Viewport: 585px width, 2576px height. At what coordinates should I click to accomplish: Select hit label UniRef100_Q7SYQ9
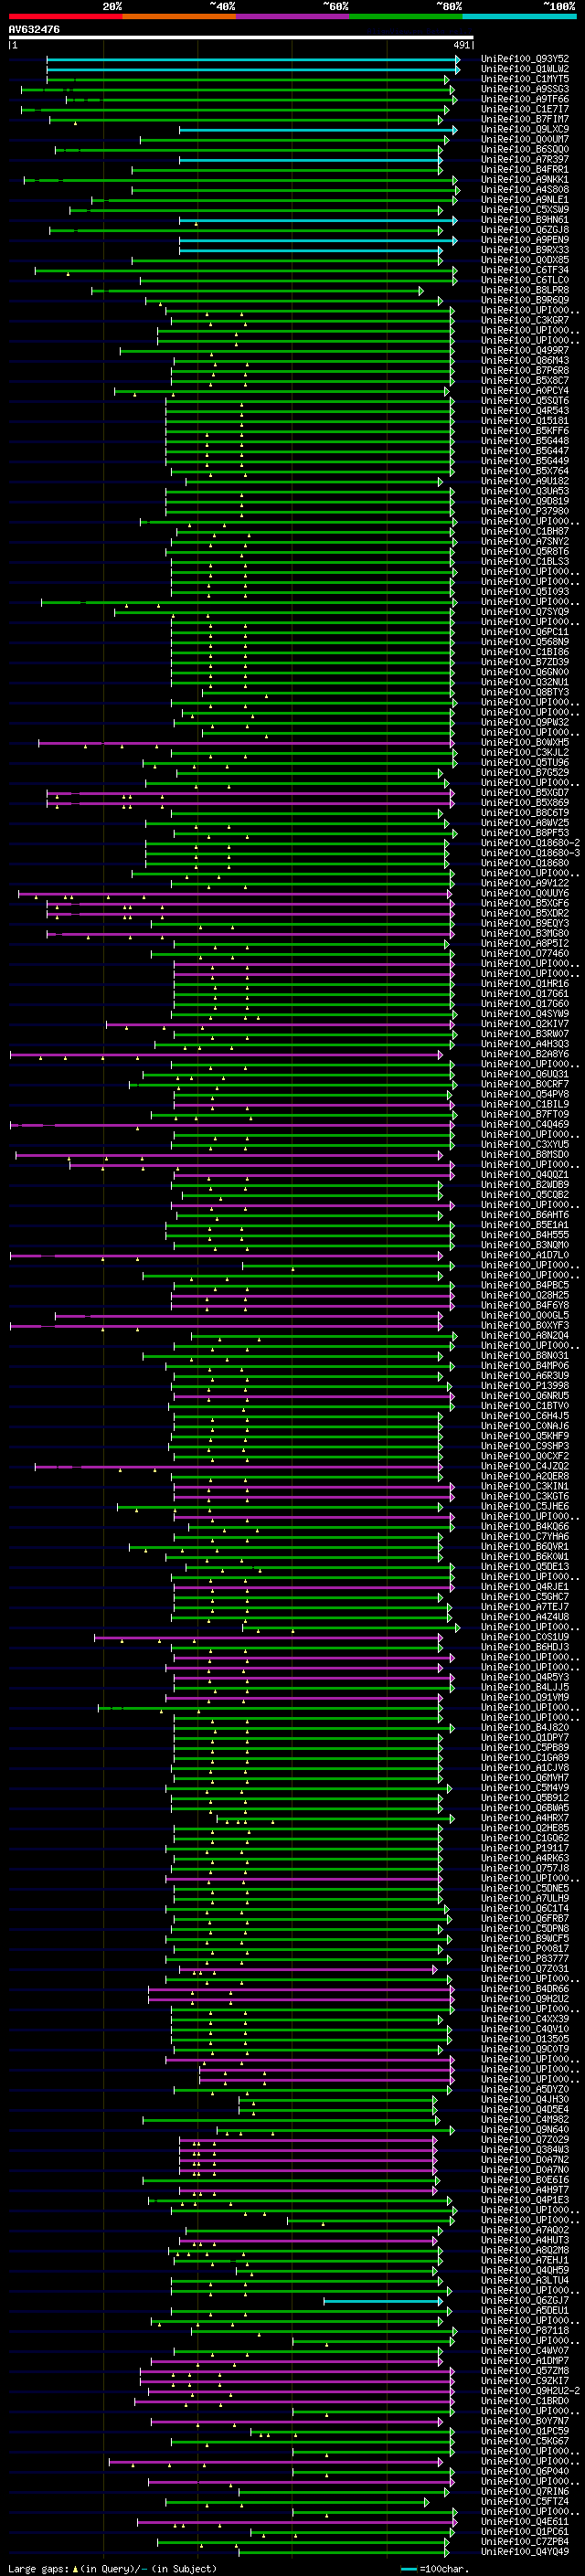click(525, 612)
